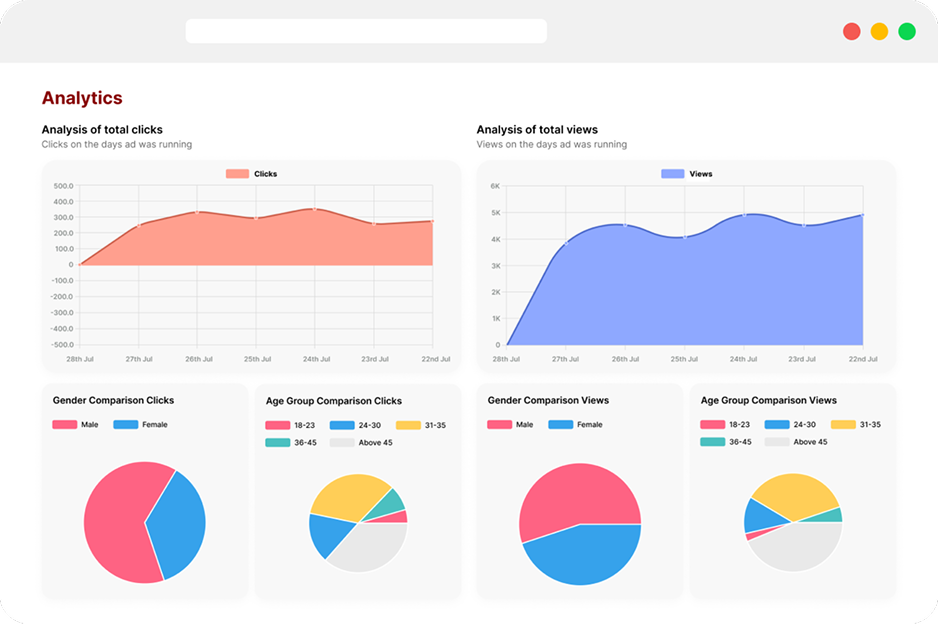Image resolution: width=938 pixels, height=624 pixels.
Task: Toggle the Views legend in area chart
Action: click(x=687, y=174)
